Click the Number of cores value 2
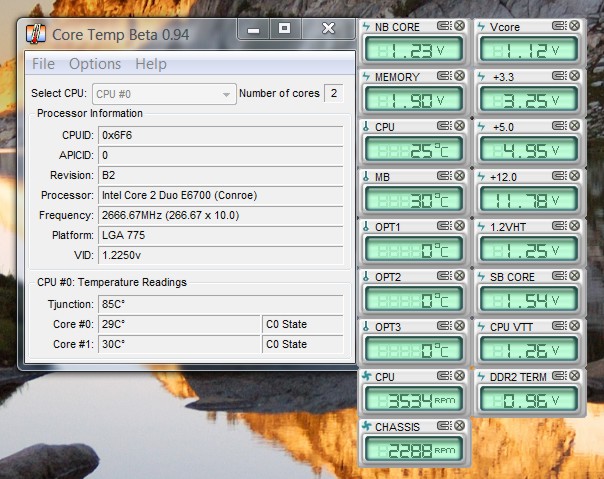 pyautogui.click(x=334, y=93)
